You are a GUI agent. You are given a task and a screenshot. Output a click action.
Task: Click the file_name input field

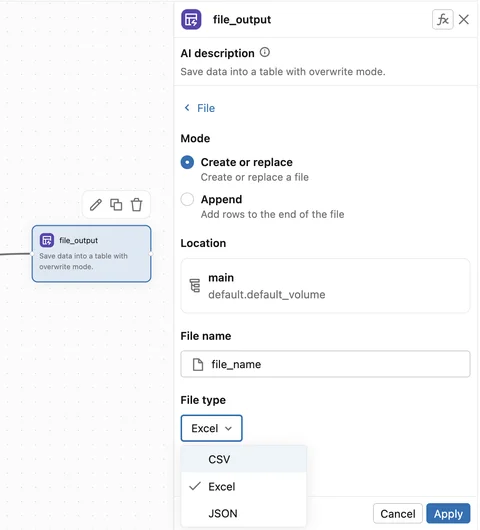pos(325,364)
